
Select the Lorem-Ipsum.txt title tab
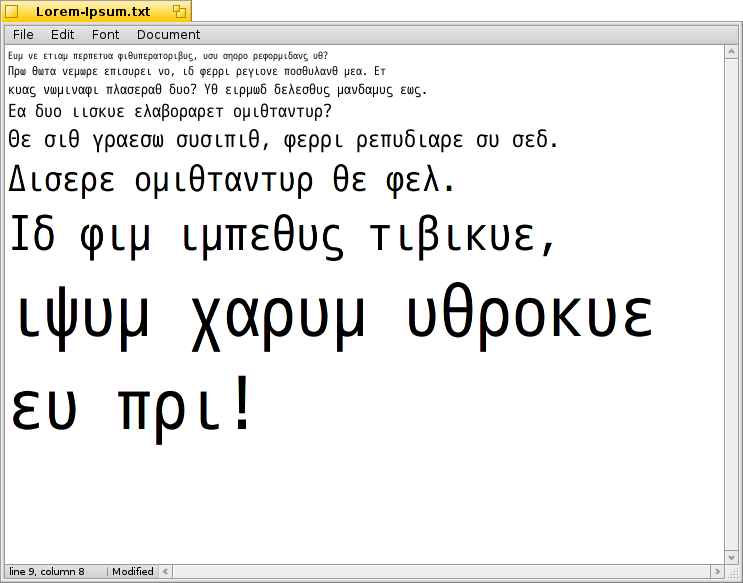coord(96,11)
